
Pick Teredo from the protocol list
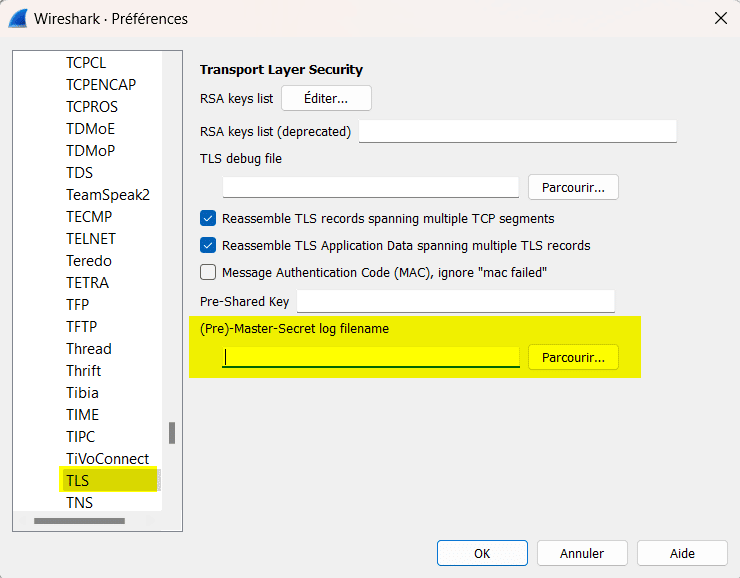89,261
